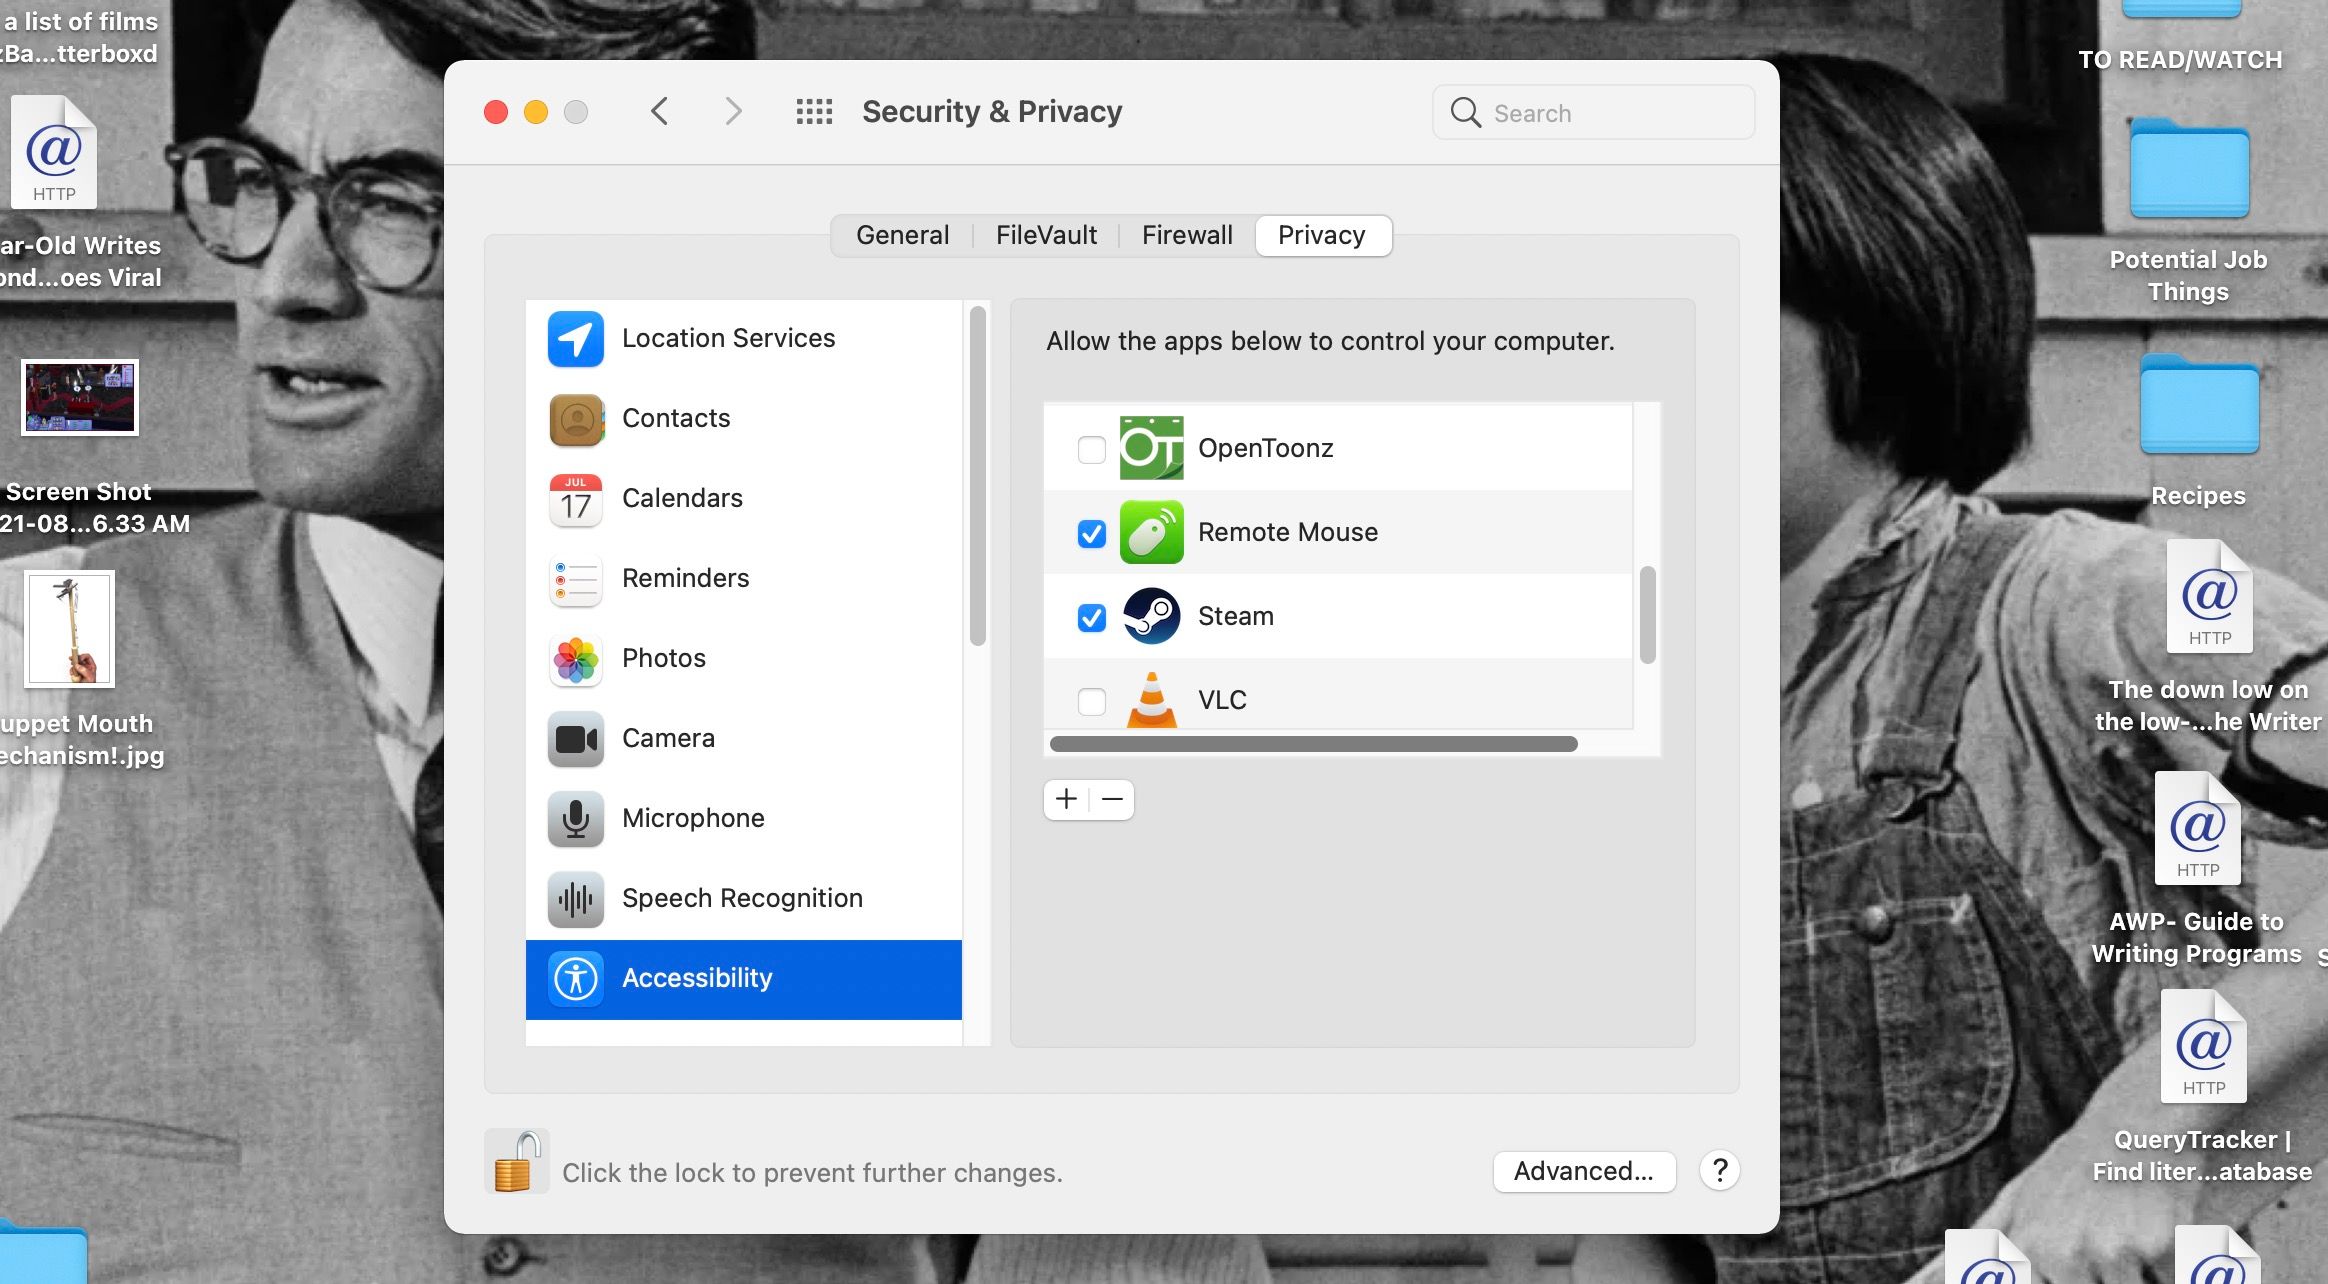Image resolution: width=2328 pixels, height=1284 pixels.
Task: Switch to the FileVault tab
Action: [1046, 235]
